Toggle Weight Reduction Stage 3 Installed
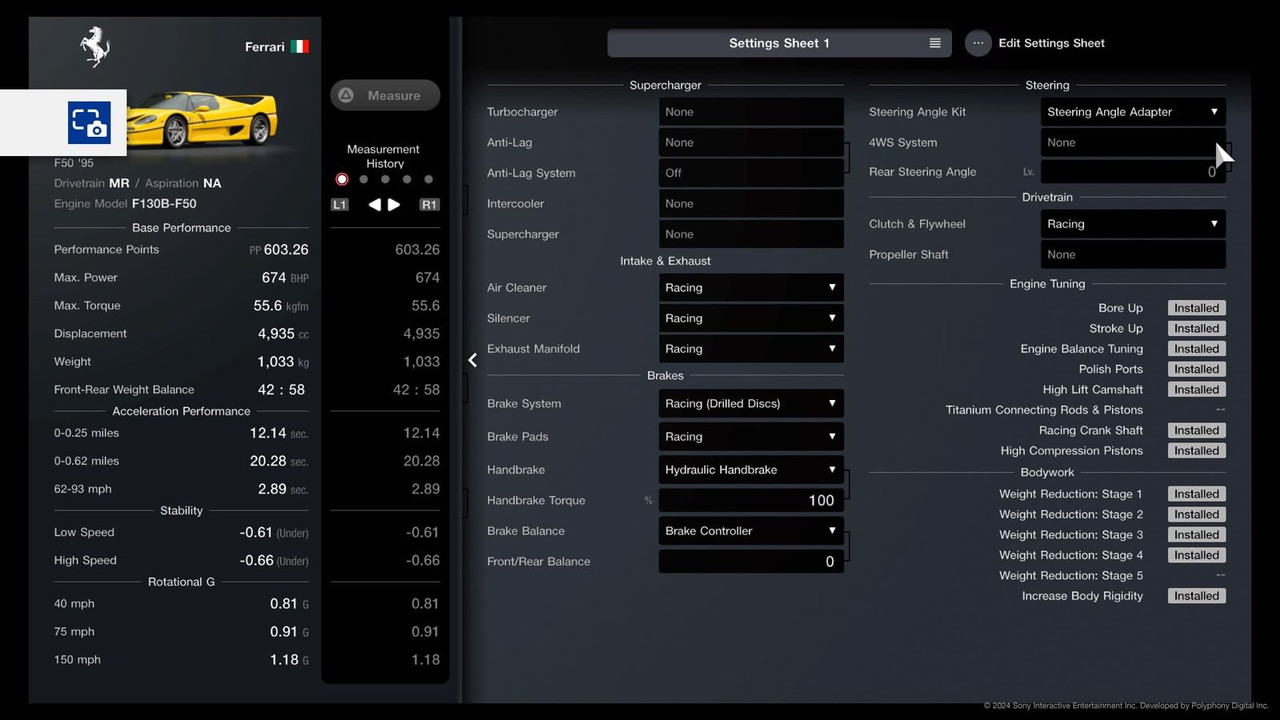This screenshot has height=720, width=1280. [1197, 535]
